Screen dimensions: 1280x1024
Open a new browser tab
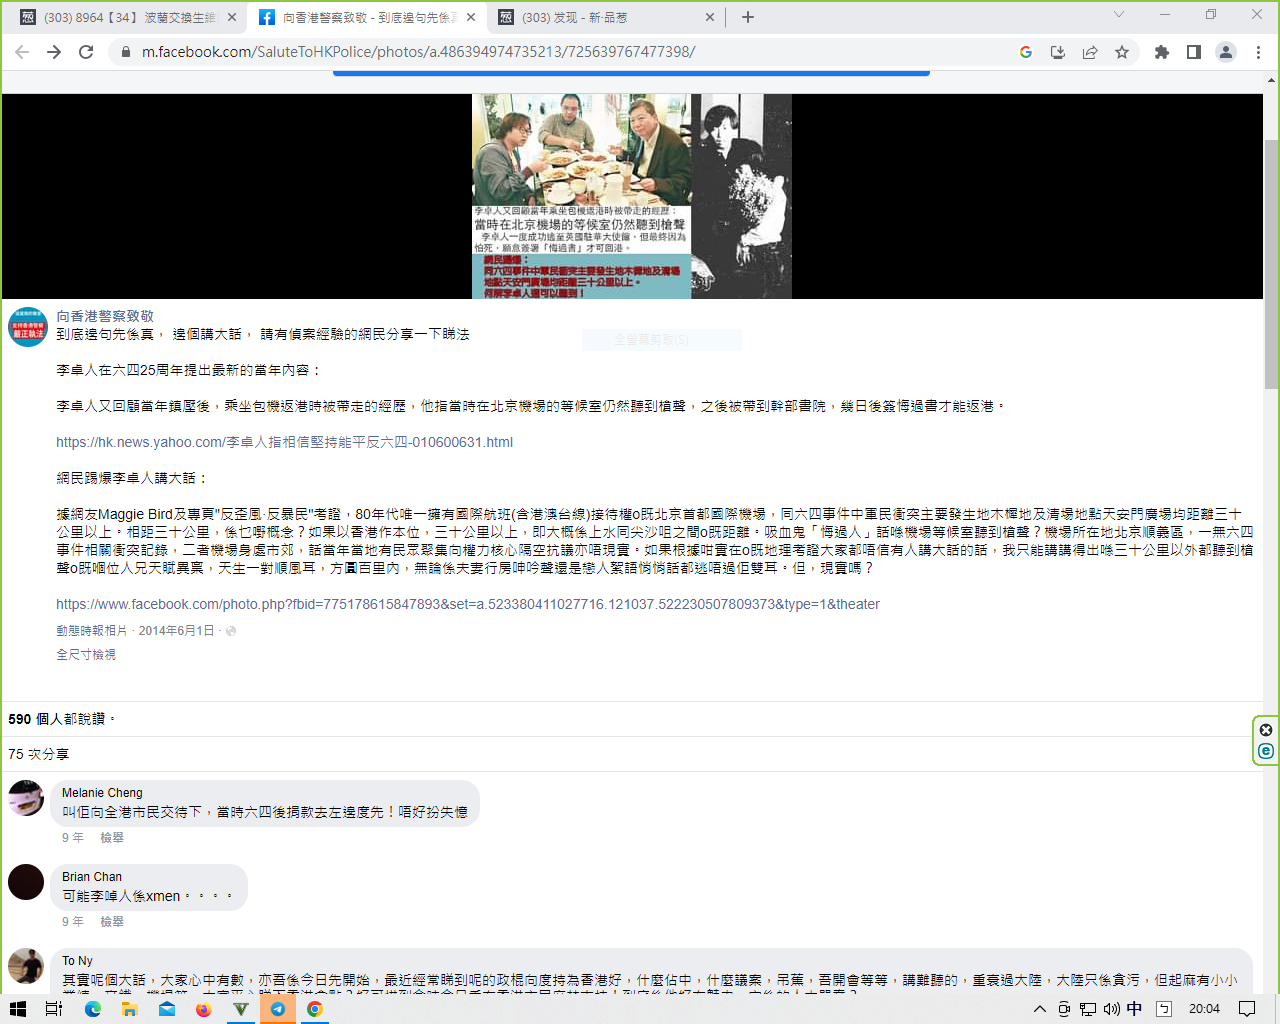click(x=748, y=17)
